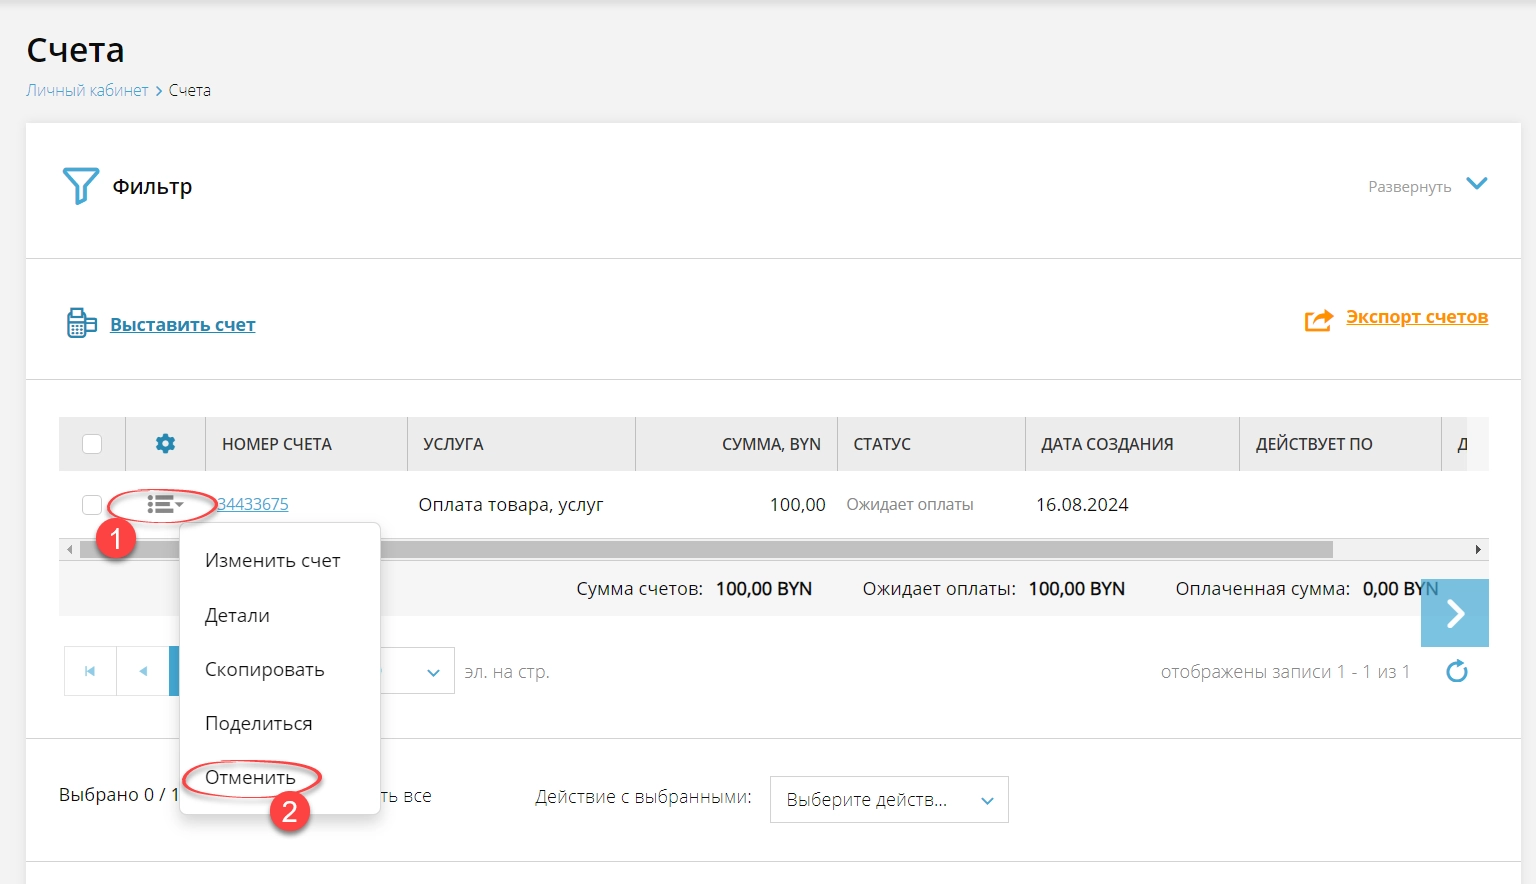Image resolution: width=1536 pixels, height=884 pixels.
Task: Click the 16.08.2024 date cell
Action: click(1082, 505)
